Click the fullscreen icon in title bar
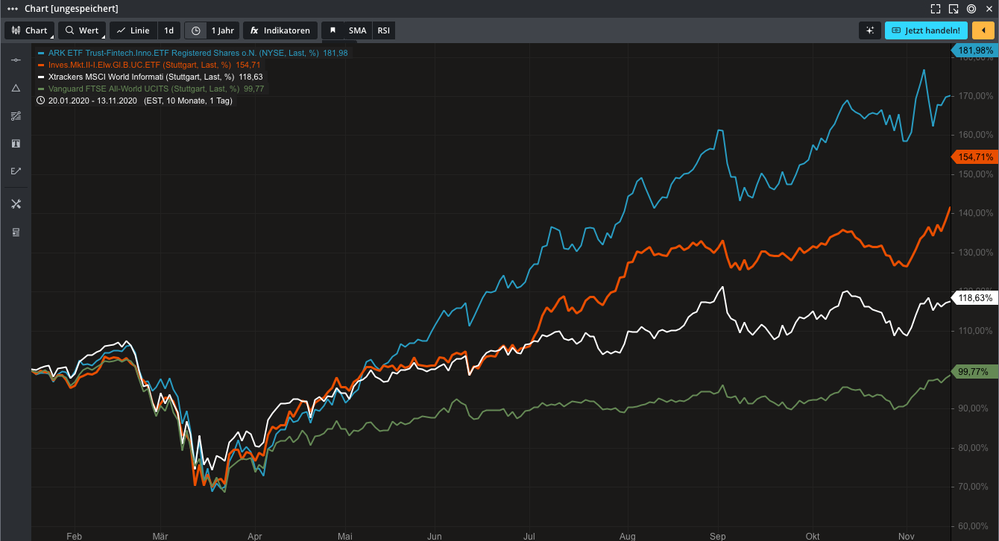Image resolution: width=999 pixels, height=541 pixels. (936, 8)
